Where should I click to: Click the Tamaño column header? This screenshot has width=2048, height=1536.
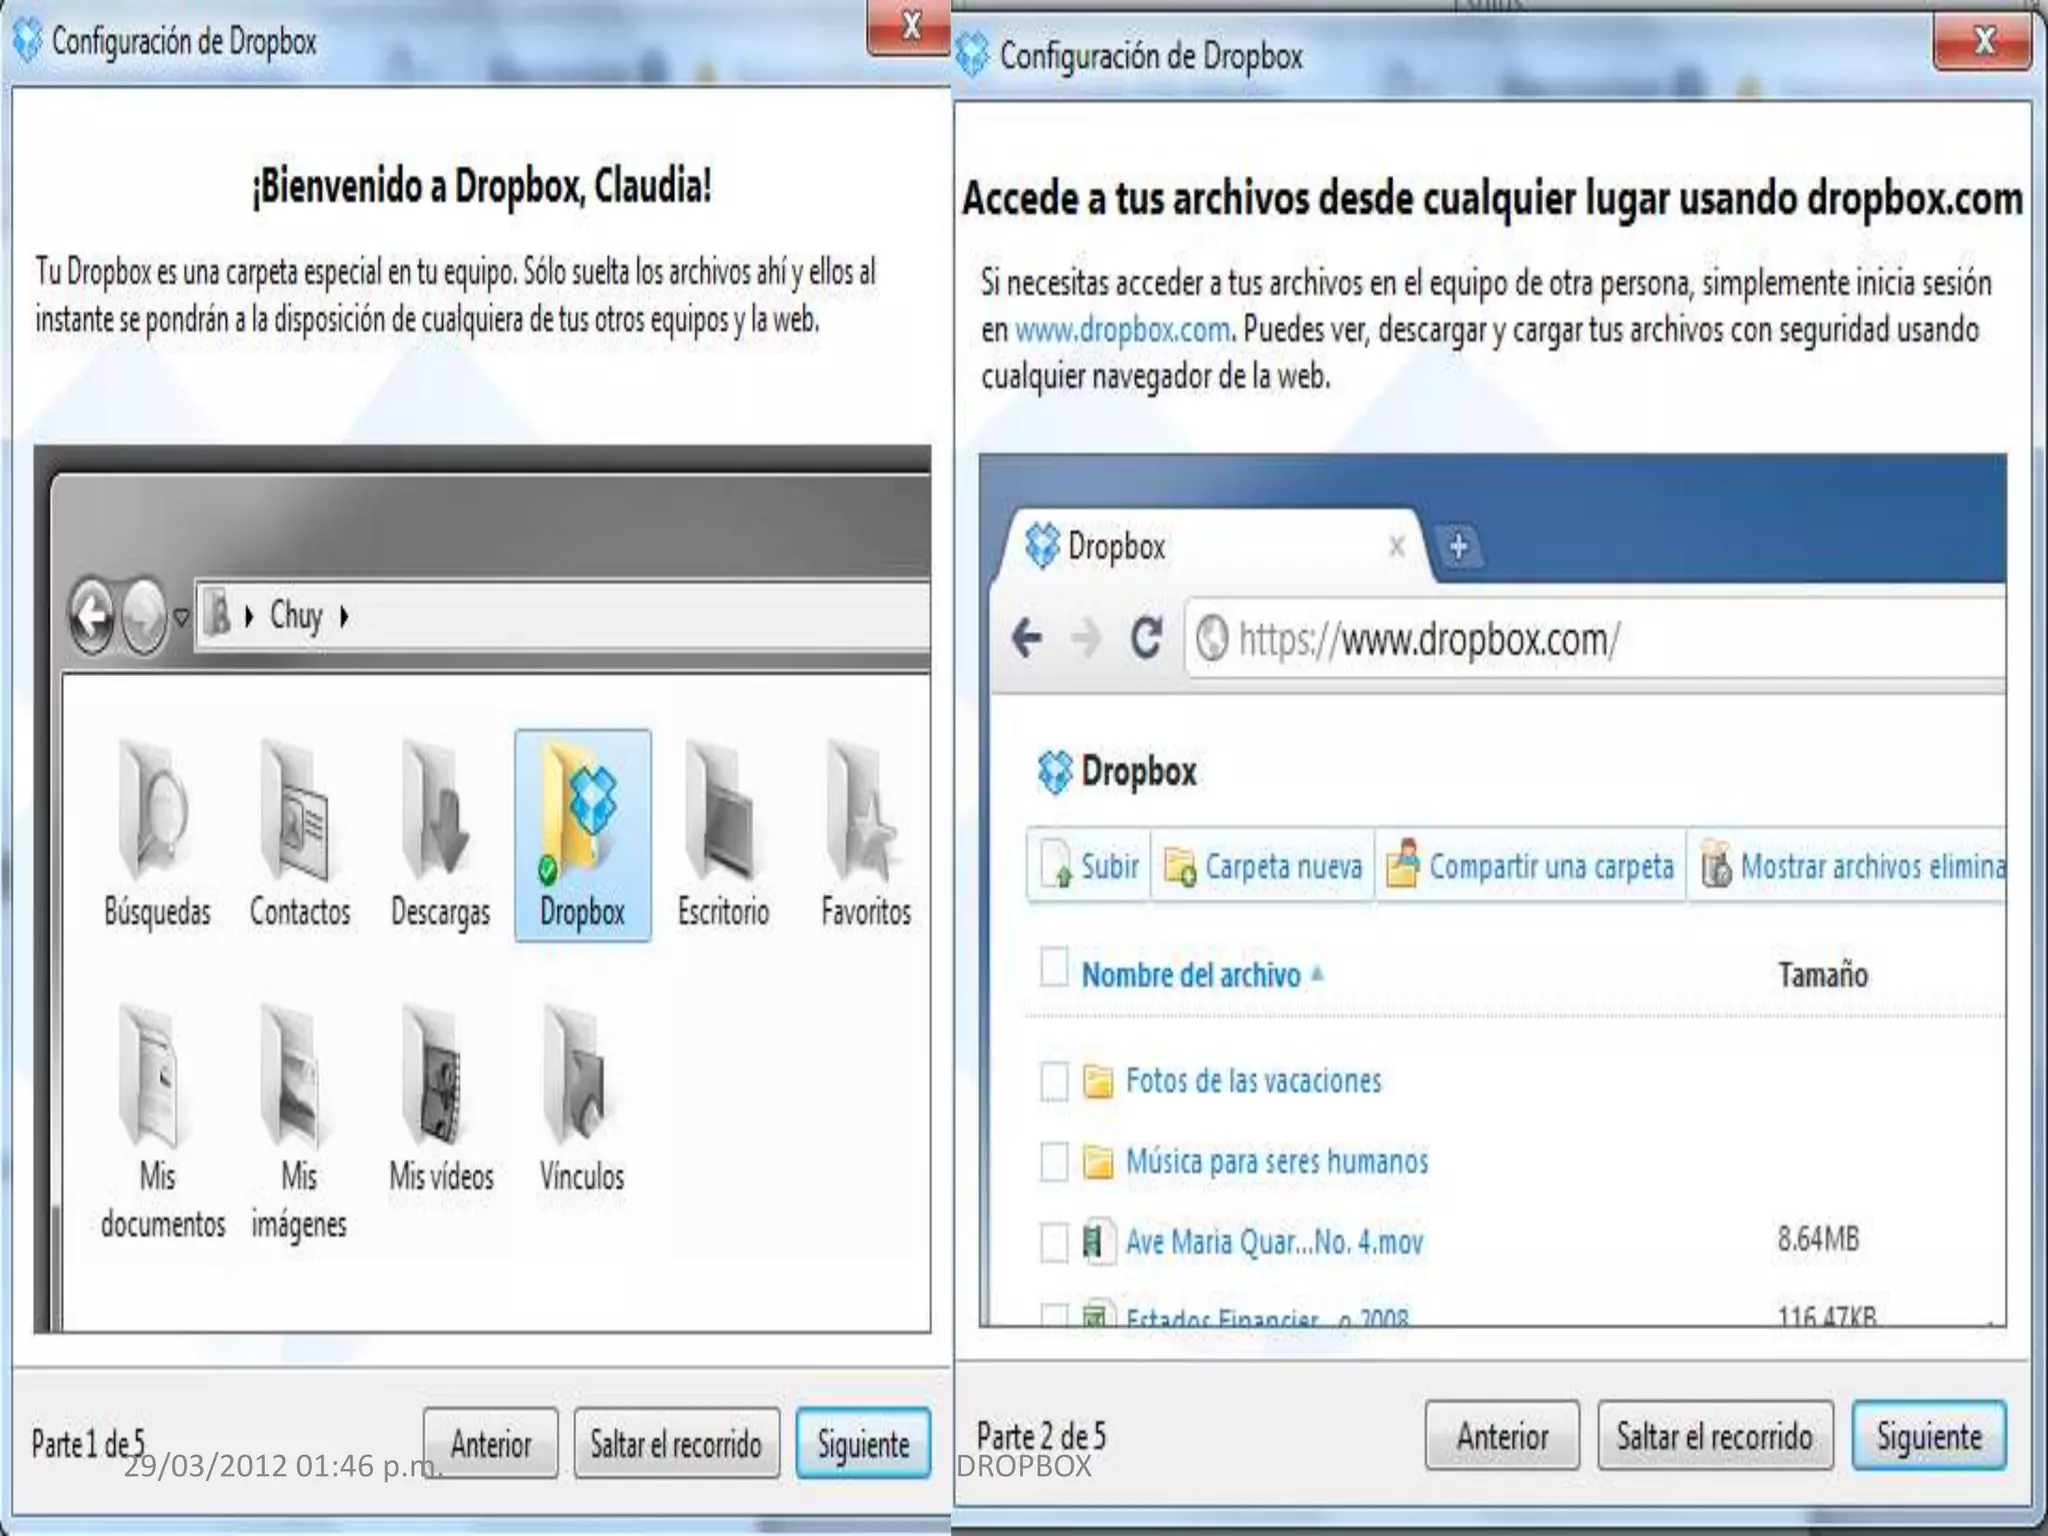(1822, 975)
